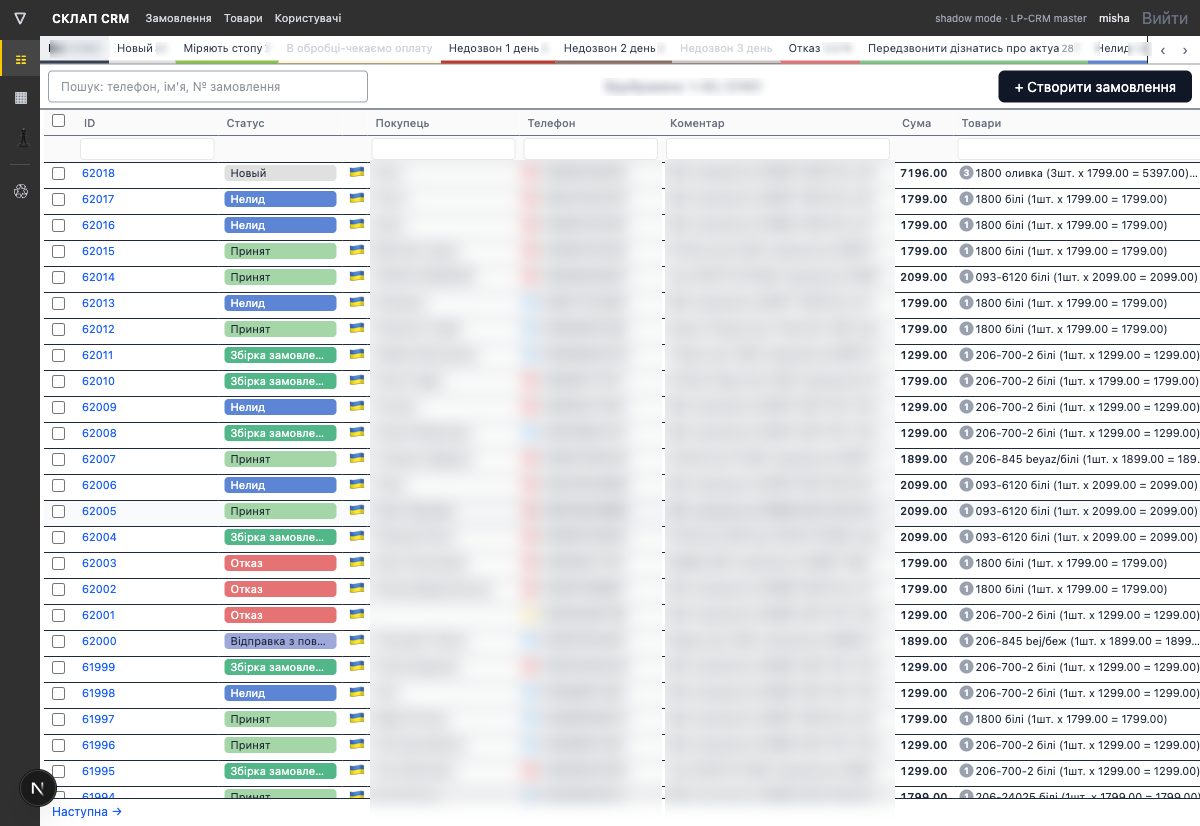
Task: Open the Отказ status dropdown on order 62003
Action: [280, 563]
